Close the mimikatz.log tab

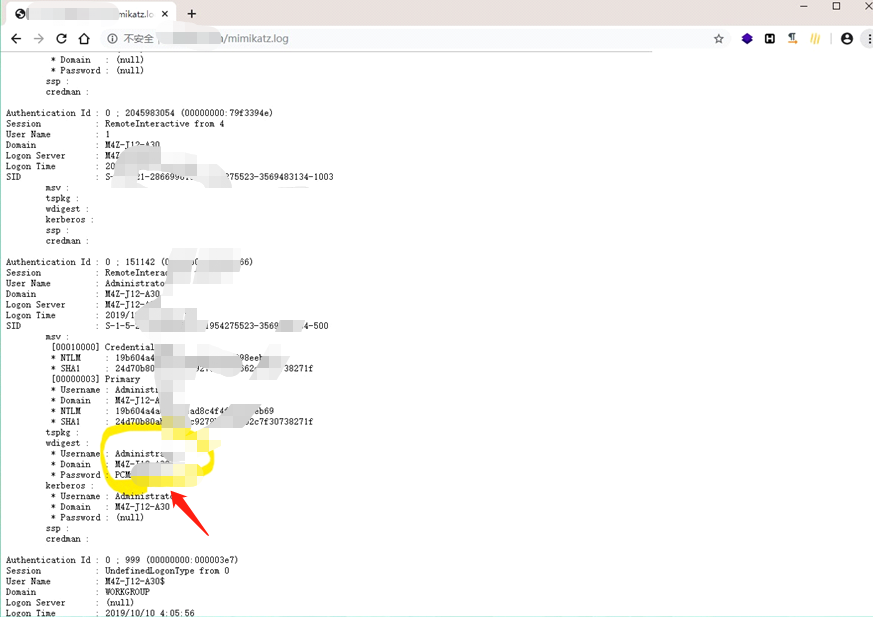click(165, 14)
